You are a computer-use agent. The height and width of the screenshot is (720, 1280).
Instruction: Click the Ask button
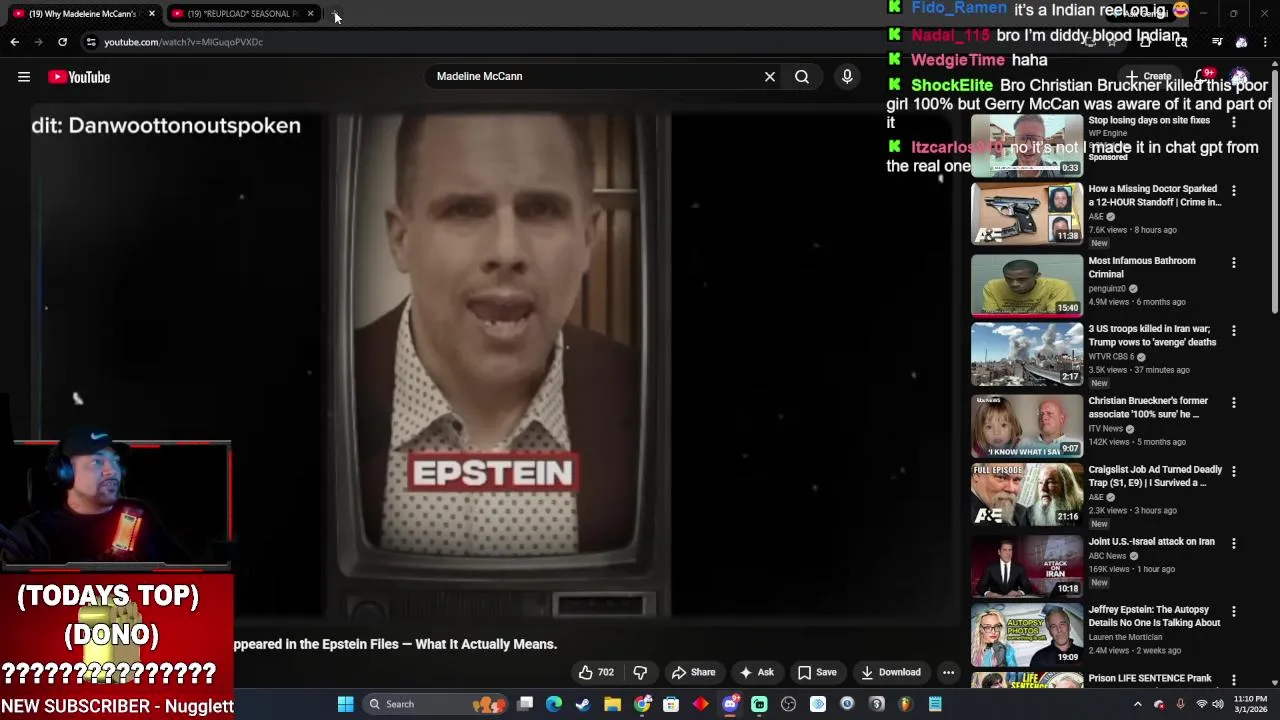tap(756, 672)
